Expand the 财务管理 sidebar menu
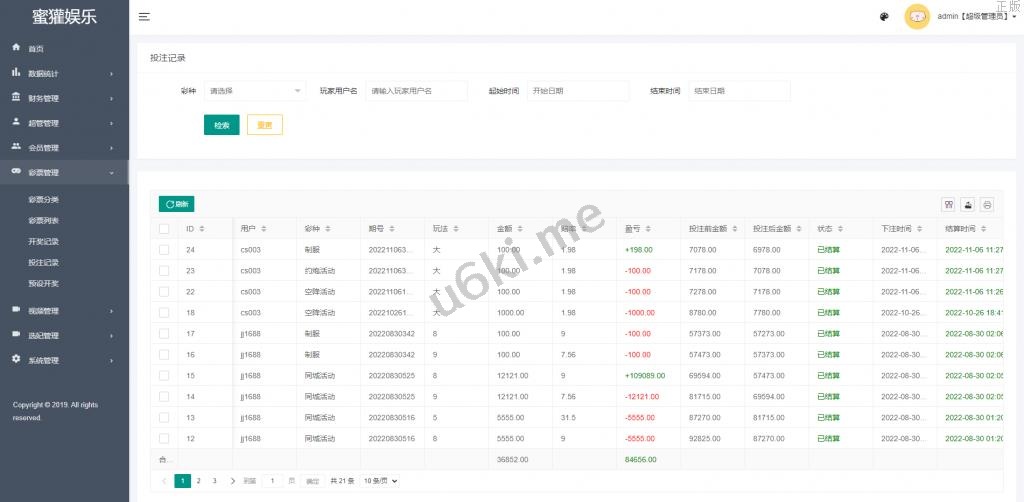Screen dimensions: 1024x502 64,98
